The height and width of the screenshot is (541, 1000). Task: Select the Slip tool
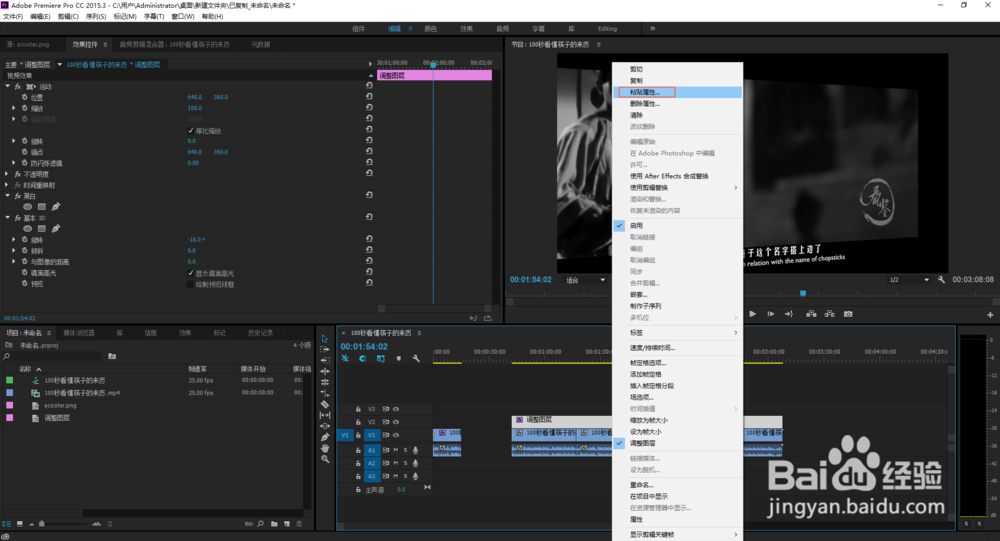(x=325, y=415)
